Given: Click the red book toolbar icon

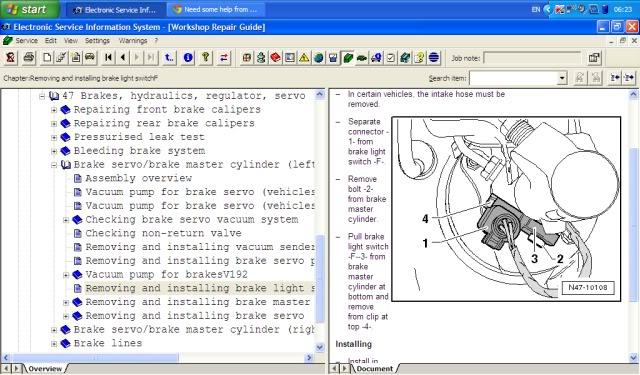Looking at the screenshot, I should [276, 58].
